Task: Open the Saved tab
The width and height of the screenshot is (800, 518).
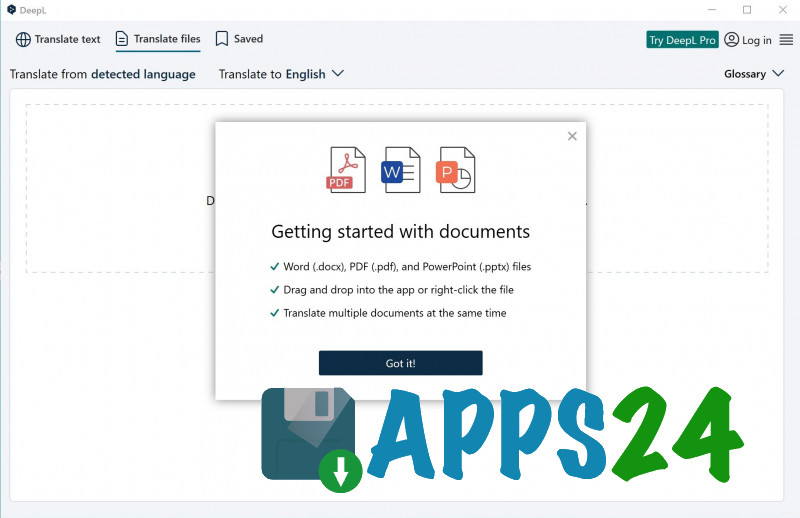Action: [239, 39]
